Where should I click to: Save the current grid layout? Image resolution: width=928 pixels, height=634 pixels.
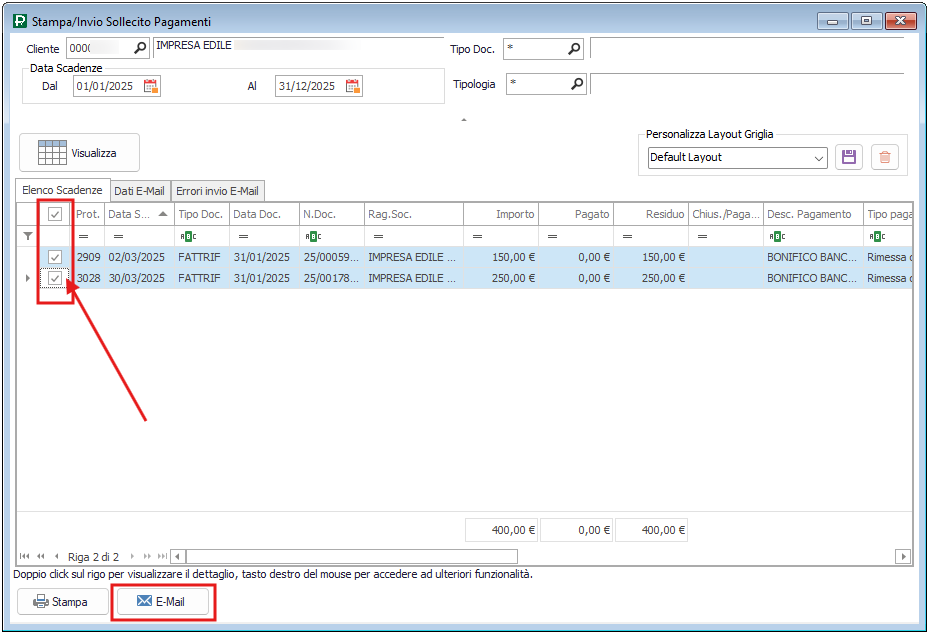coord(849,157)
